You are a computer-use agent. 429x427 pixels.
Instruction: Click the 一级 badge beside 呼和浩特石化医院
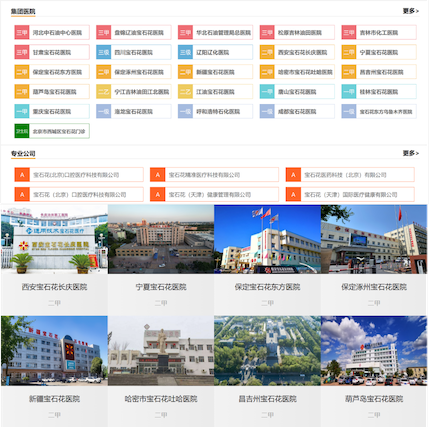pyautogui.click(x=185, y=111)
